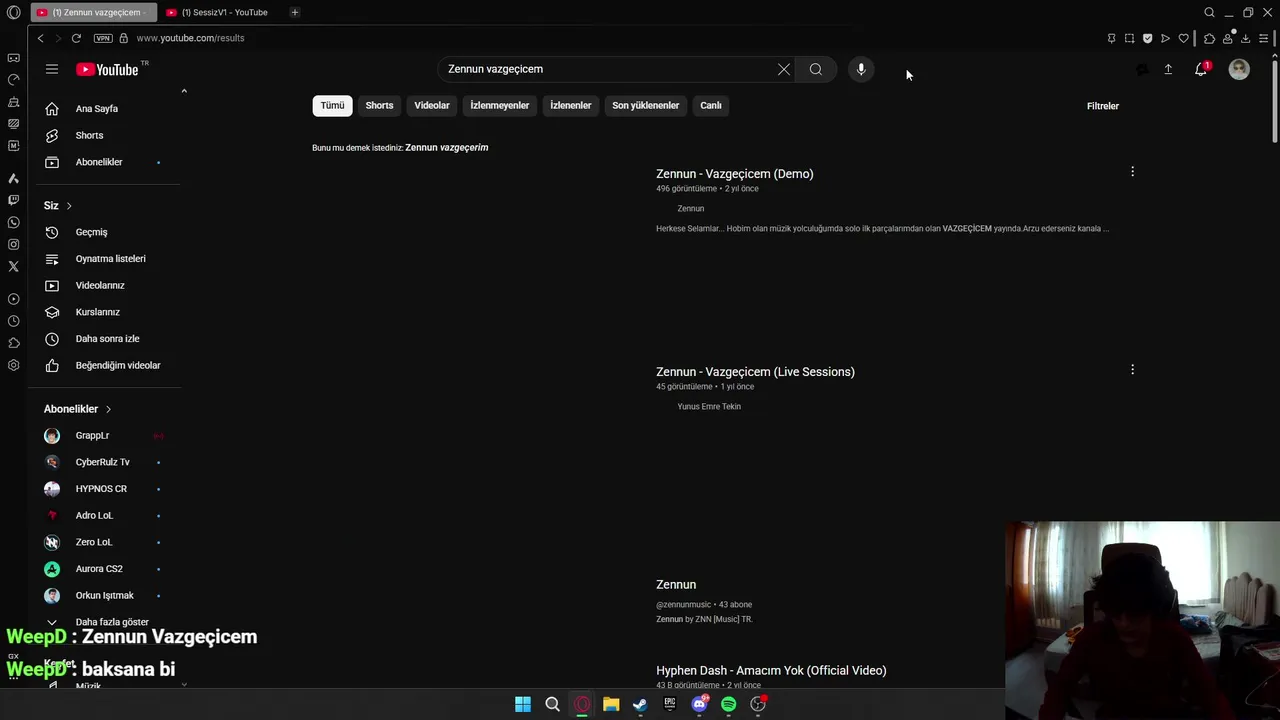Select the İzlenenler filter chip

tap(571, 105)
